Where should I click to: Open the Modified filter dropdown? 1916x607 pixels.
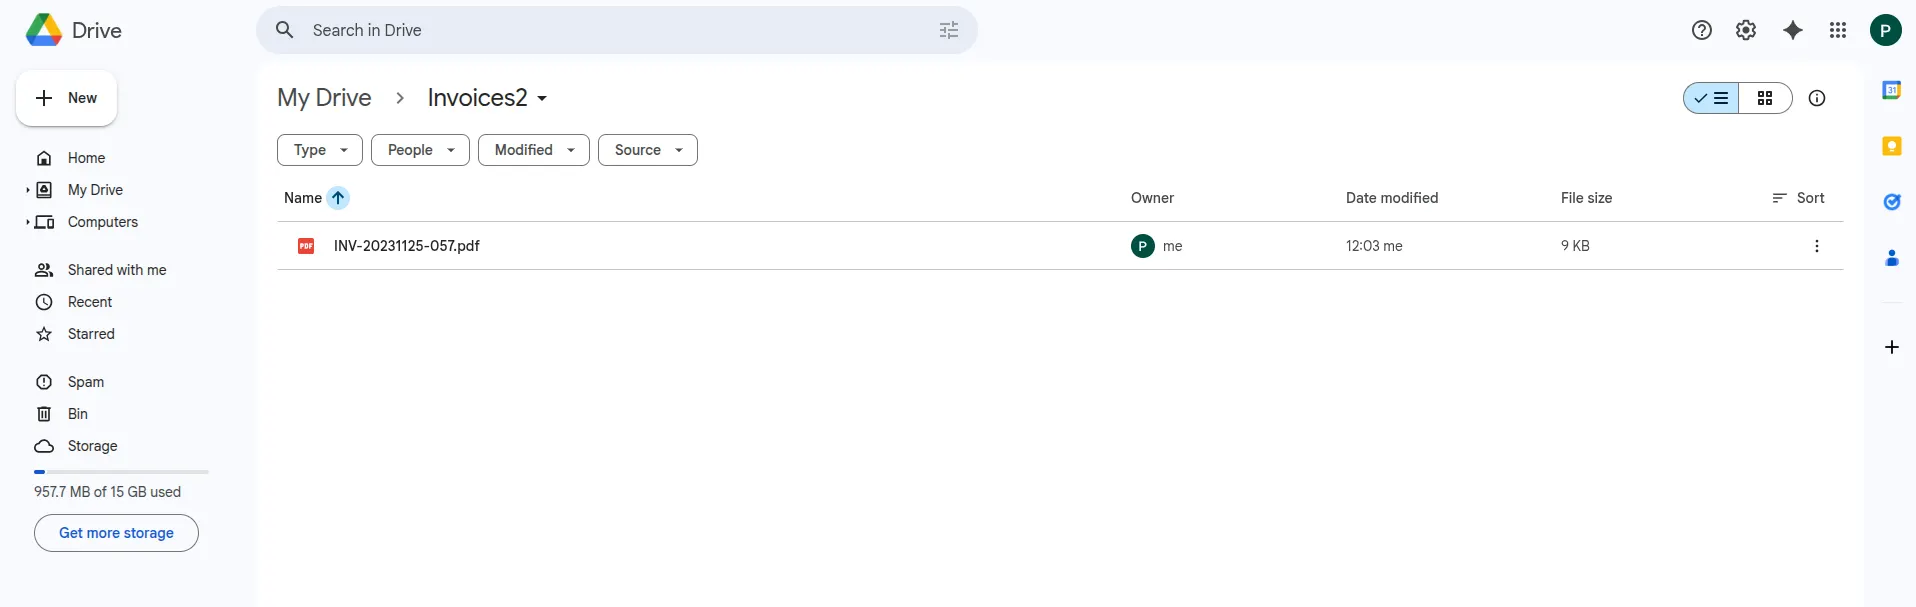(x=534, y=150)
